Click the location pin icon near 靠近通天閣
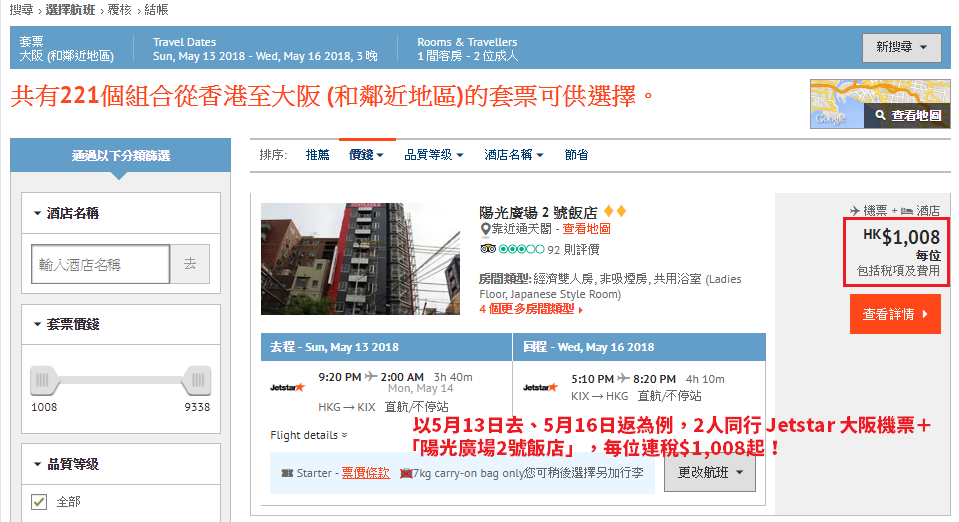959x522 pixels. coord(485,229)
